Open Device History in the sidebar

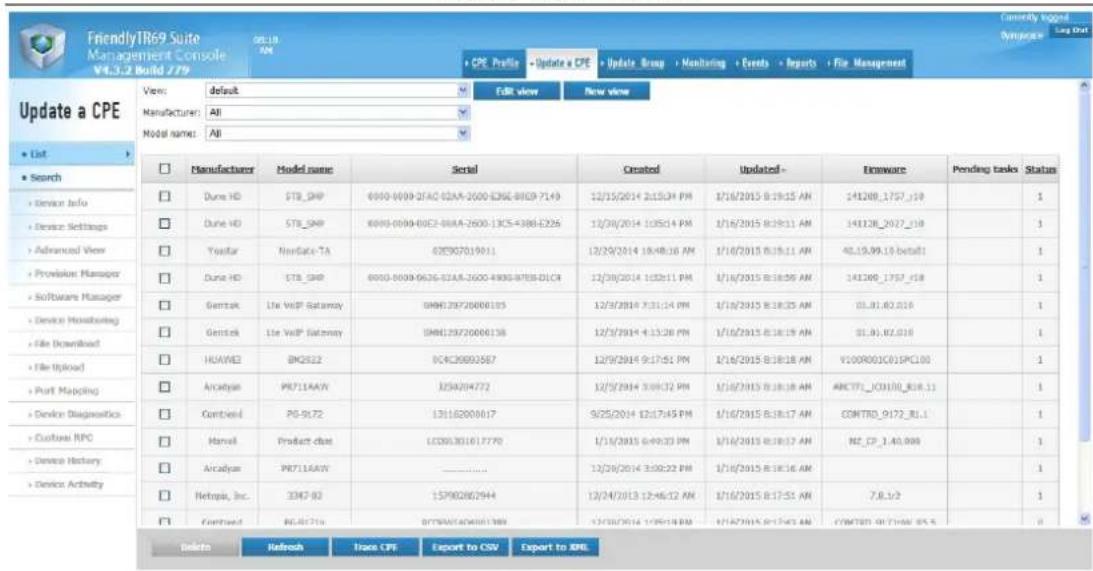point(67,461)
